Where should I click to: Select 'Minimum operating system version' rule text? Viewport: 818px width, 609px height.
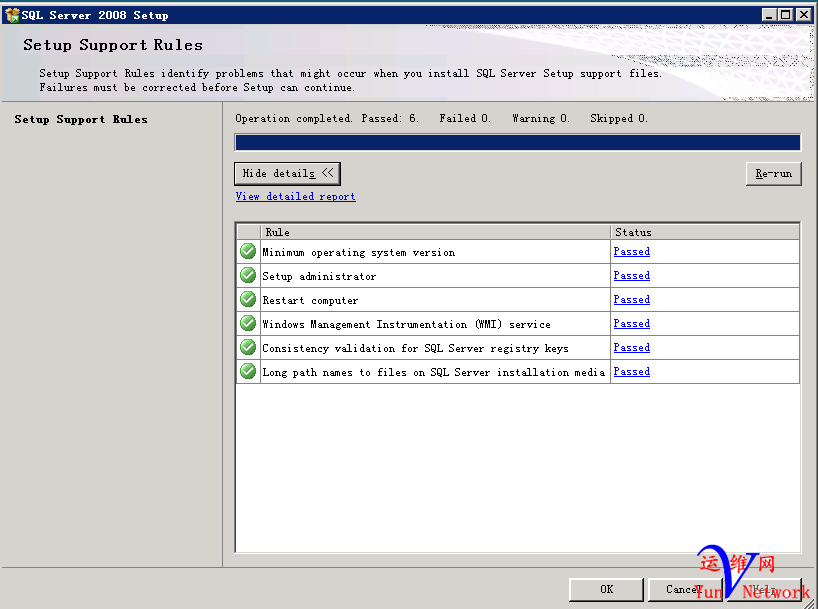click(x=358, y=253)
